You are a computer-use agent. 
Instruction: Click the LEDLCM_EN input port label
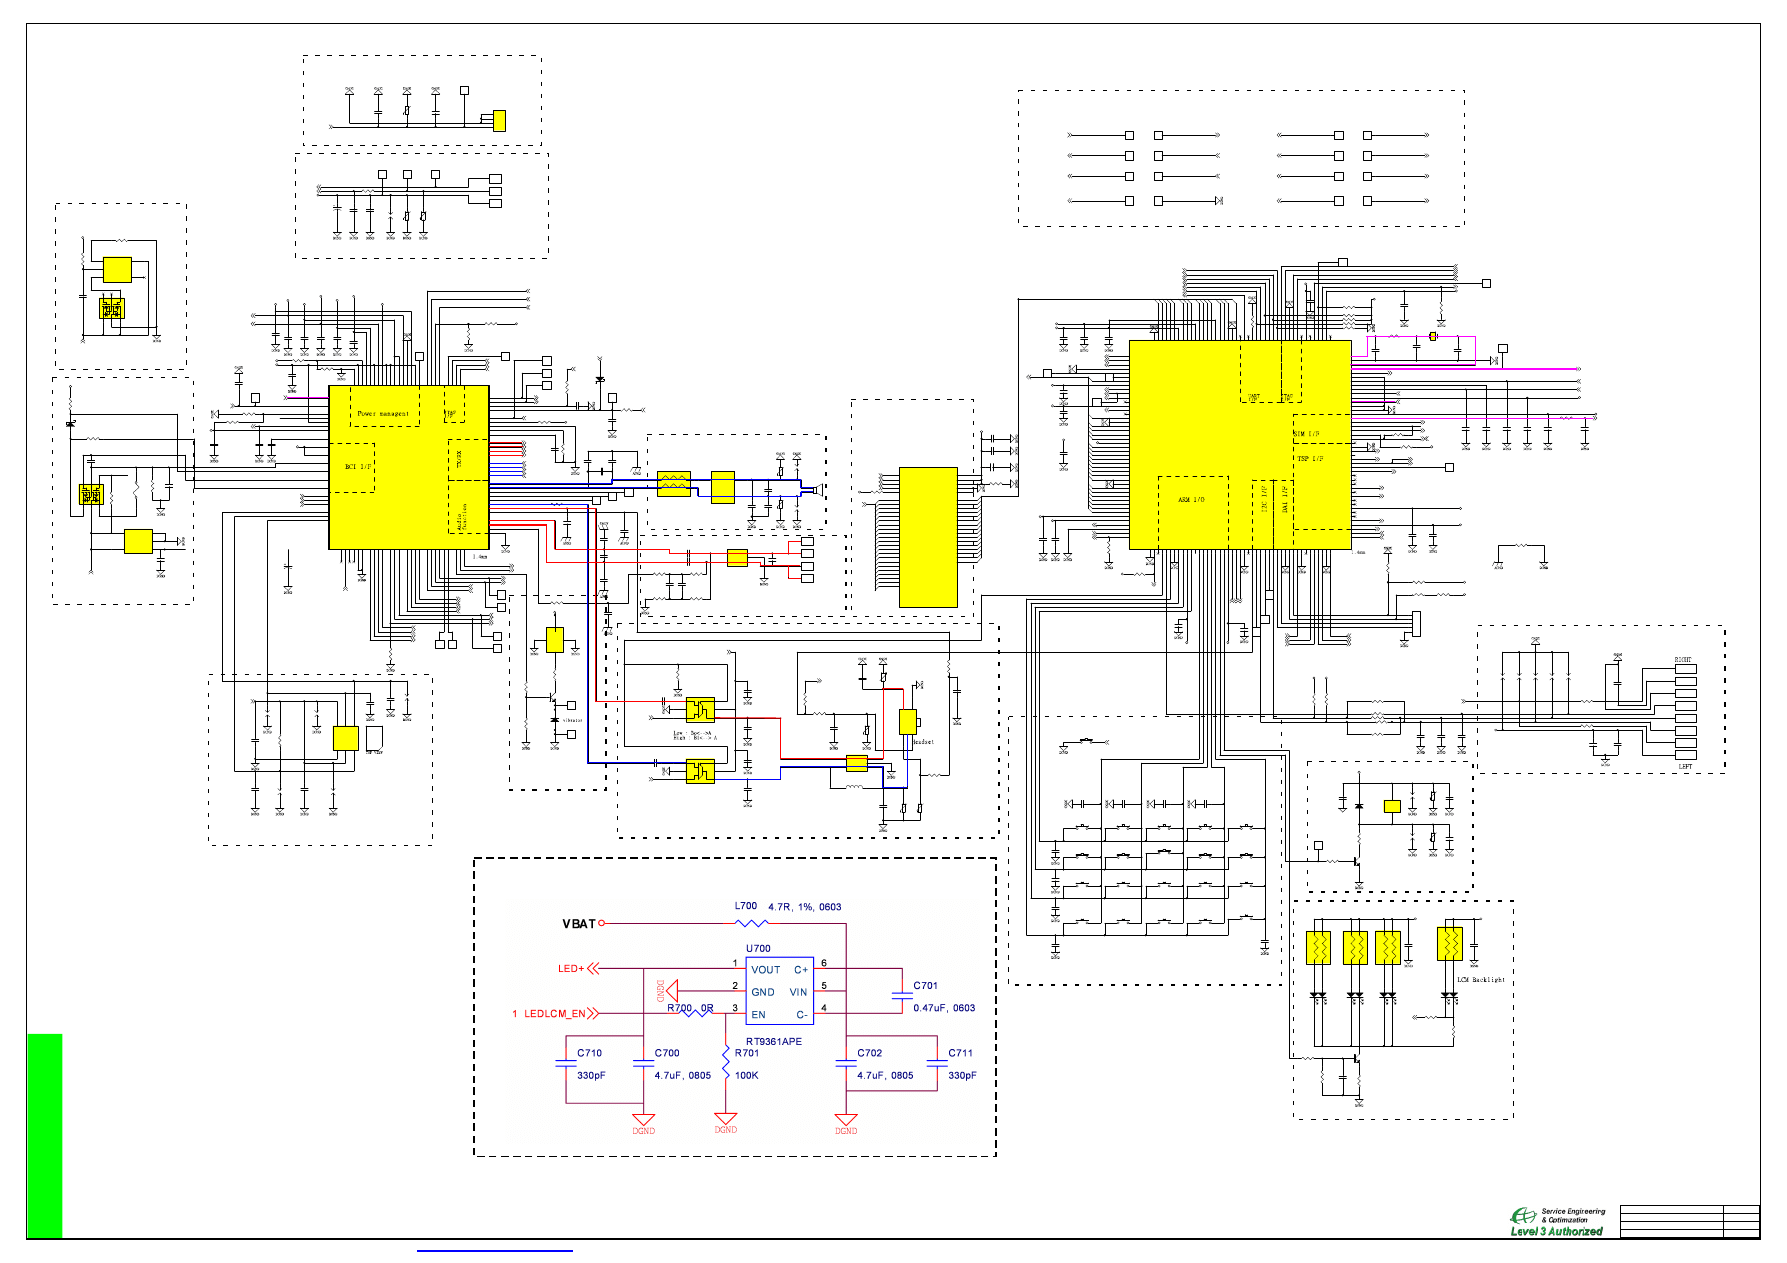tap(555, 1014)
